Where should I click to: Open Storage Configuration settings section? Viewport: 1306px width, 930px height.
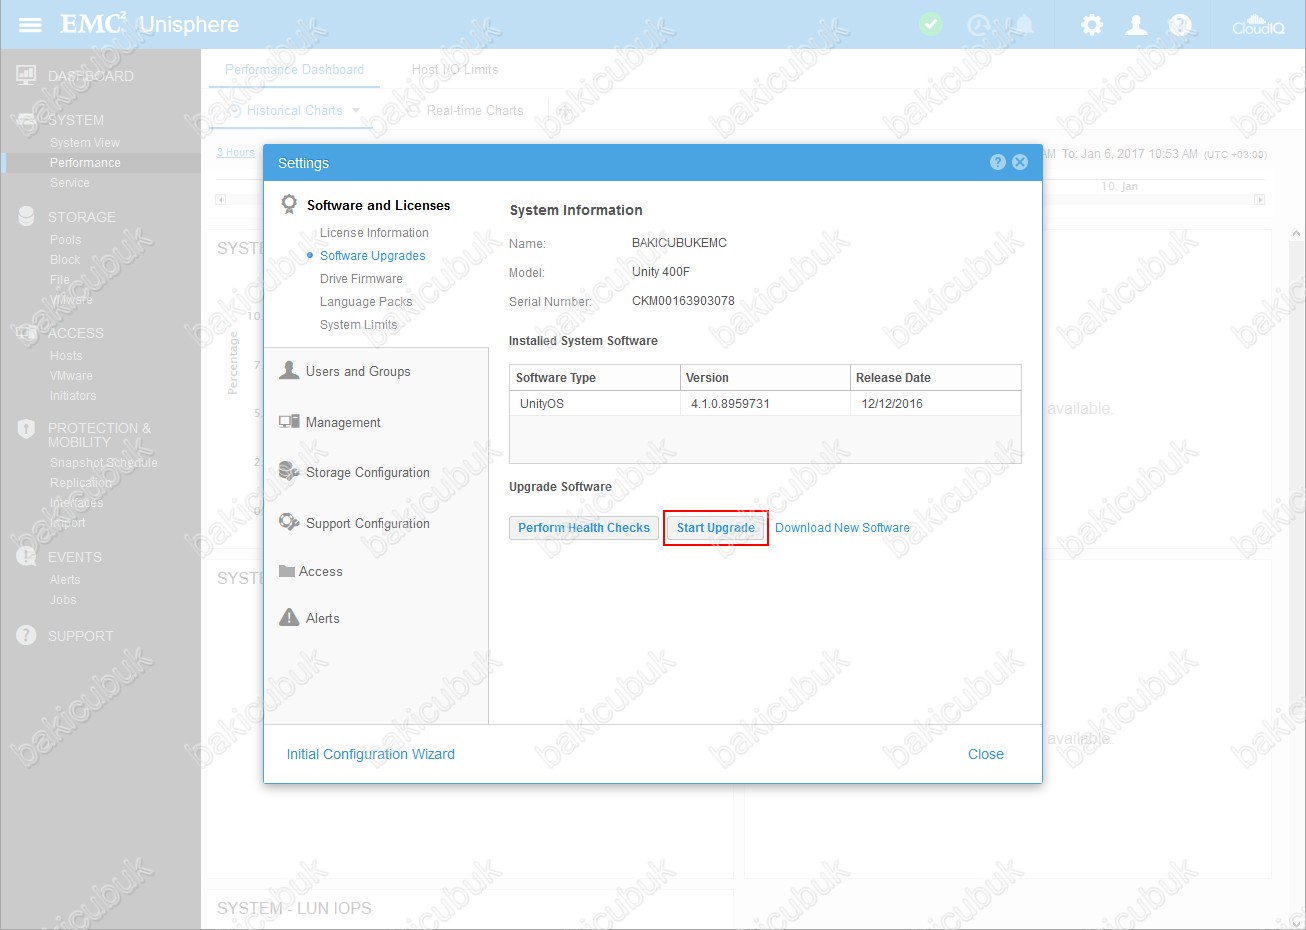click(x=368, y=472)
